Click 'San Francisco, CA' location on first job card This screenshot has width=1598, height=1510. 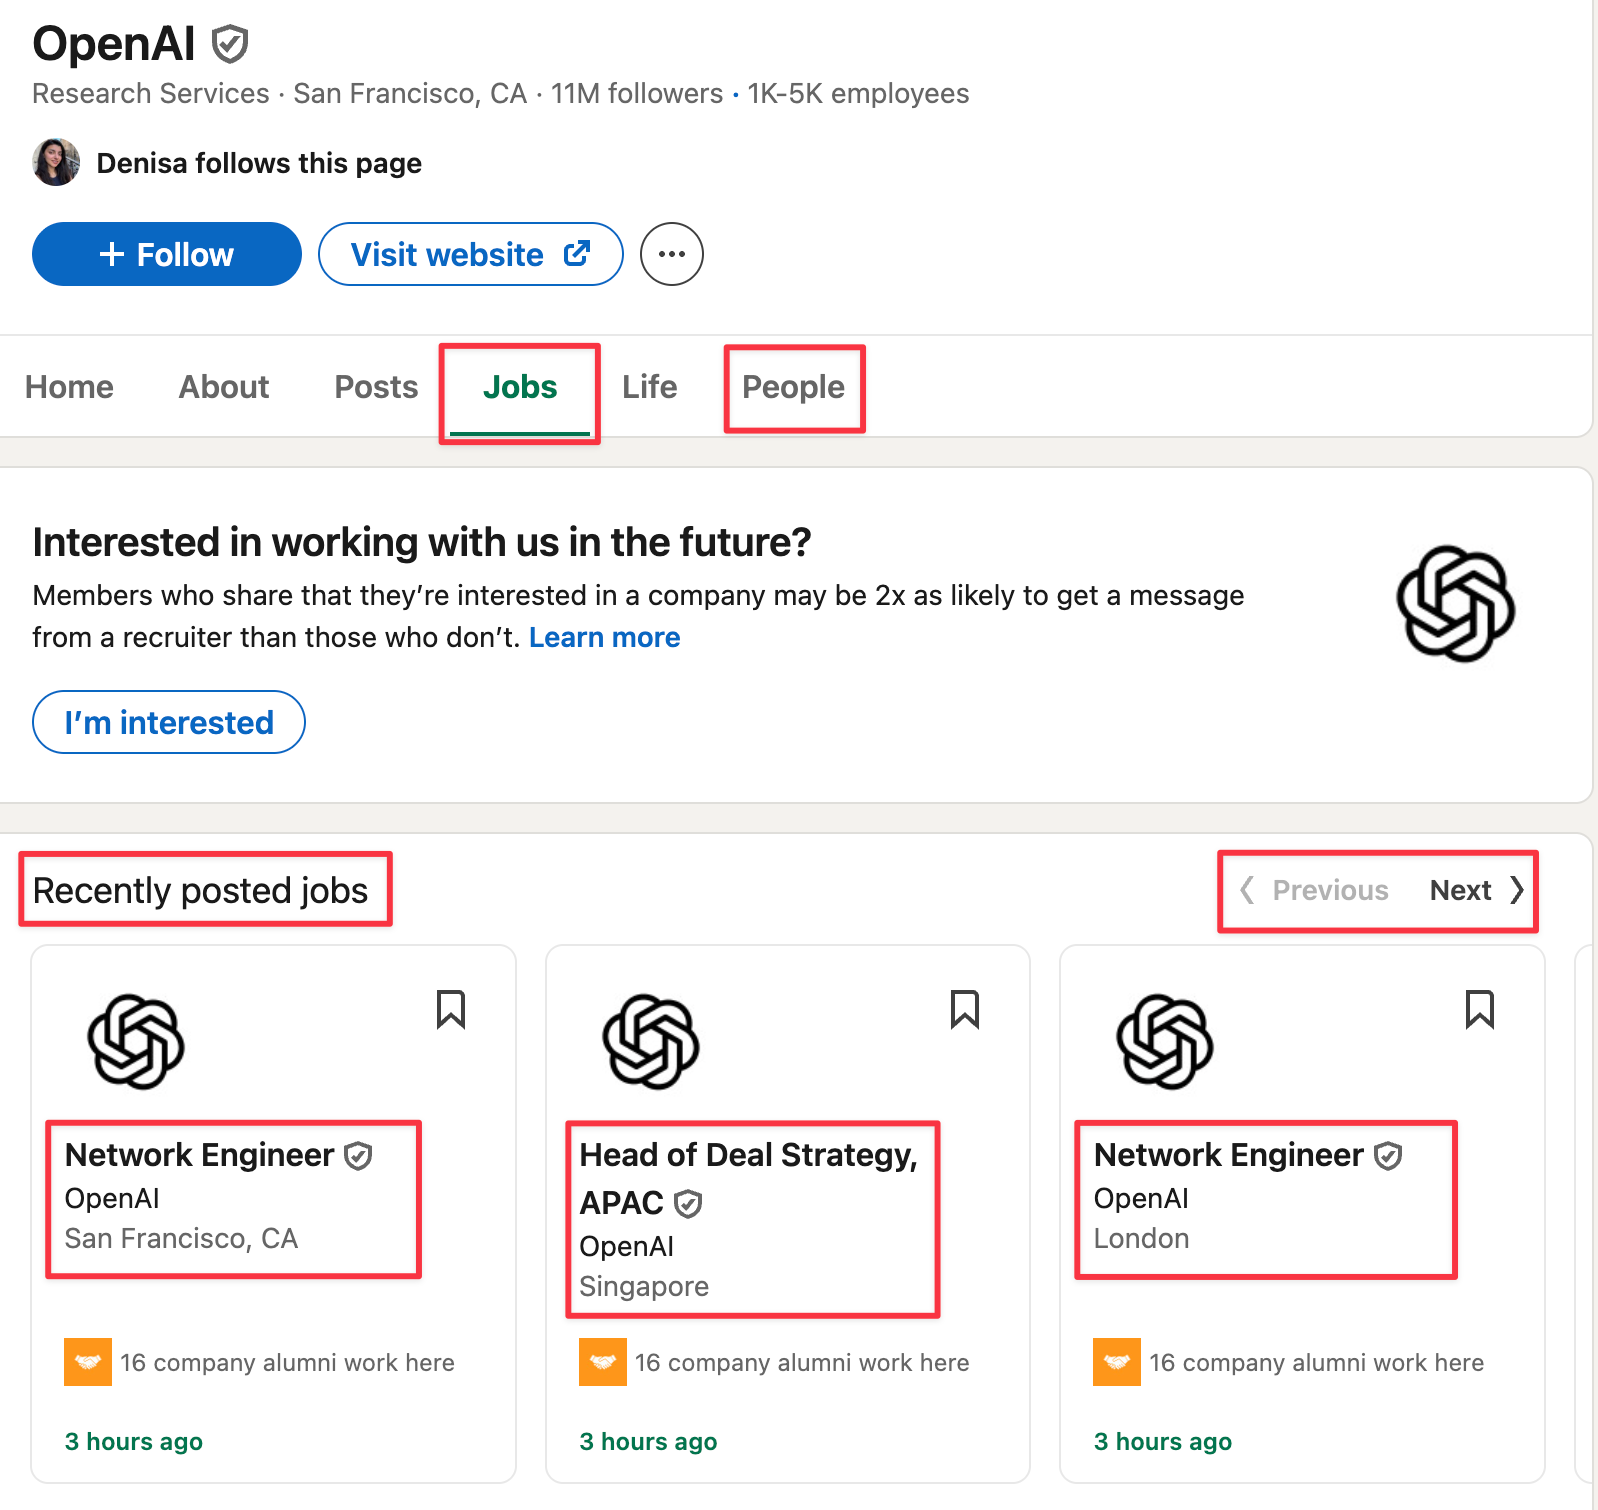point(181,1238)
